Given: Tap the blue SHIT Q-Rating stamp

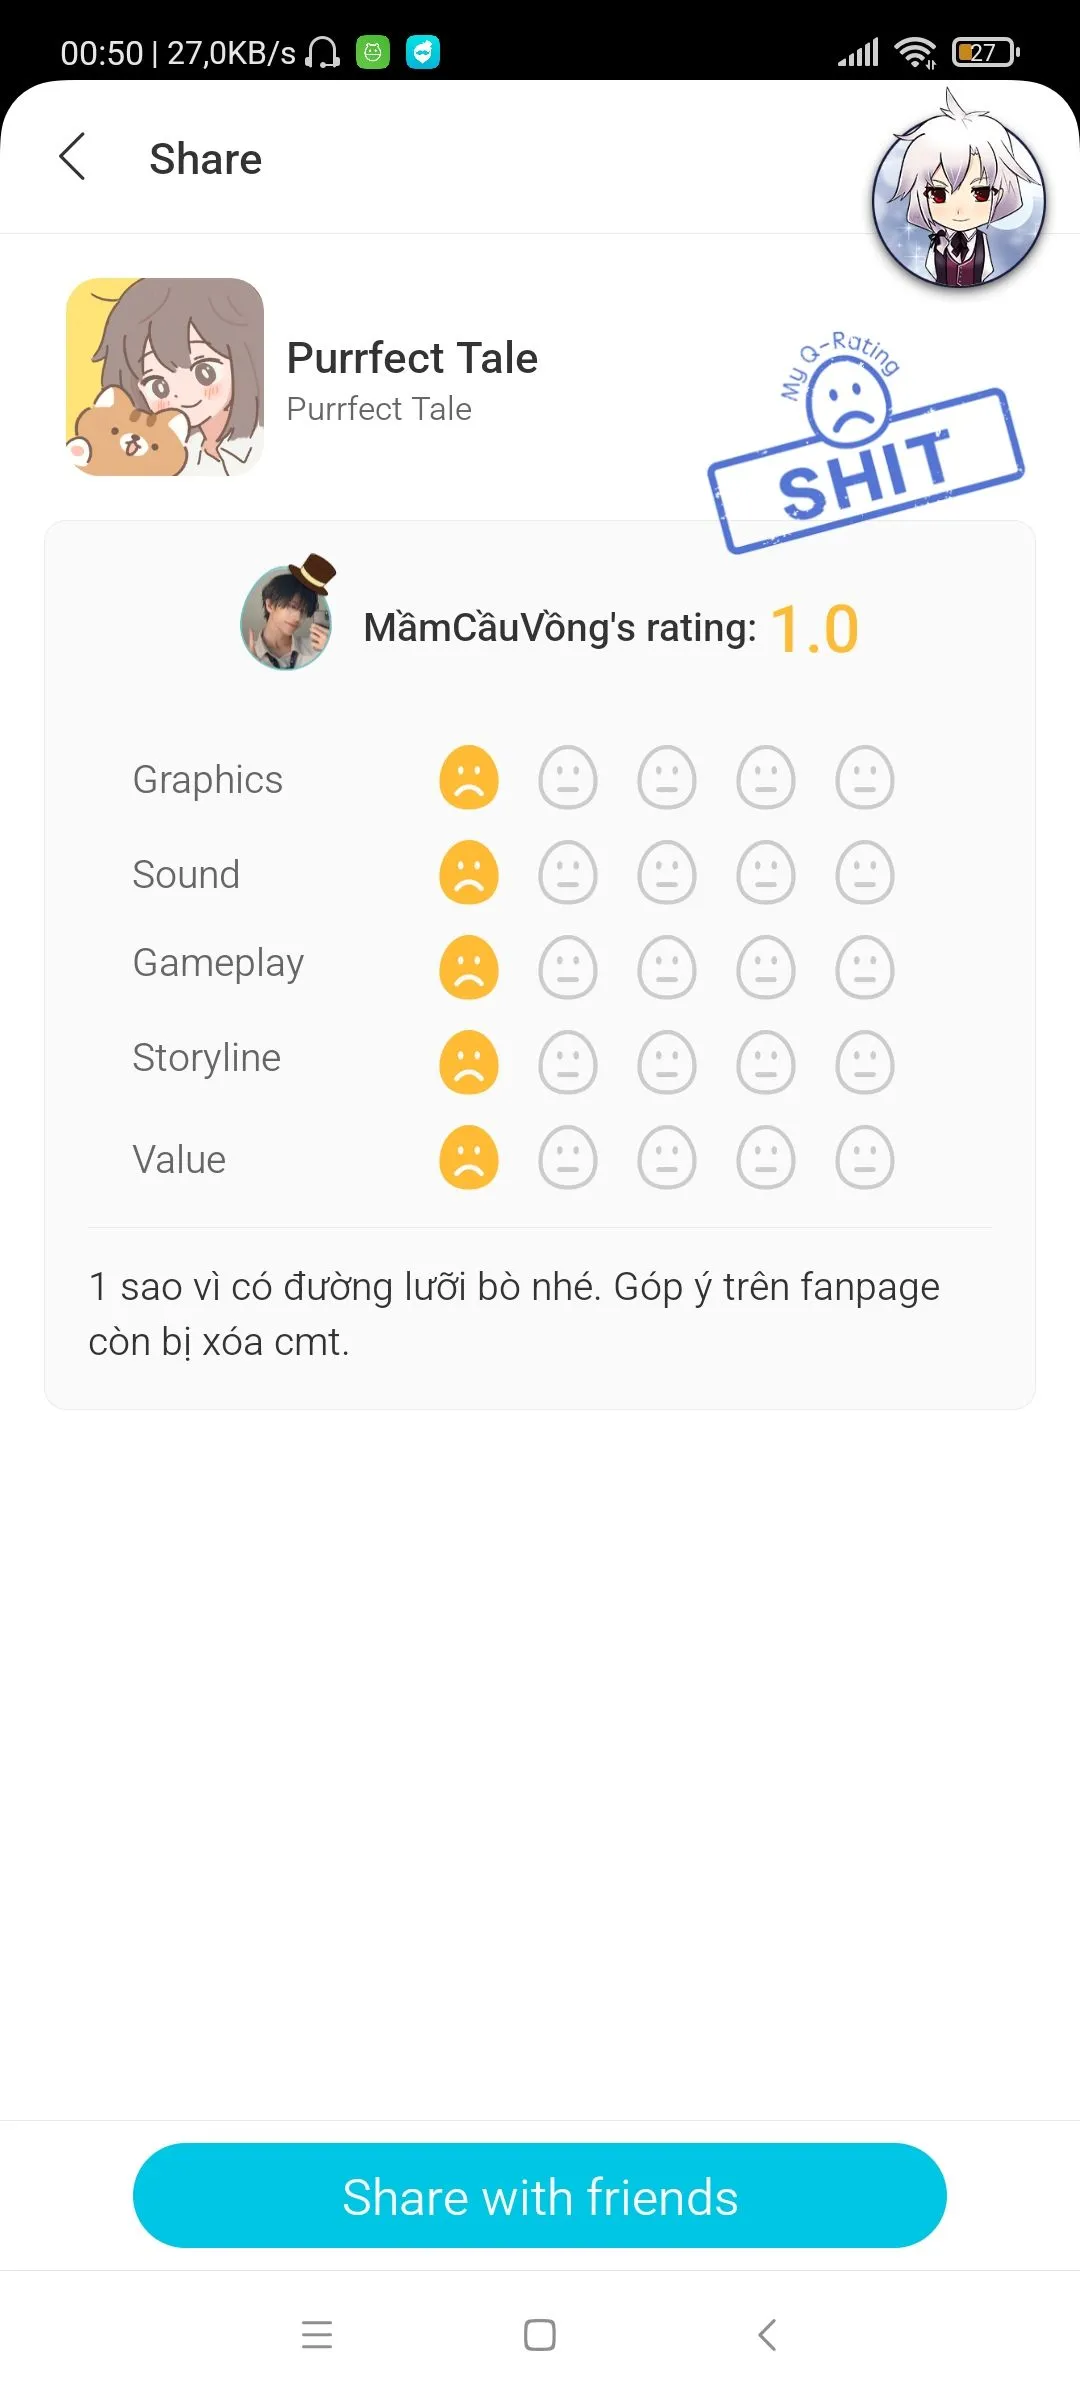Looking at the screenshot, I should (x=865, y=450).
